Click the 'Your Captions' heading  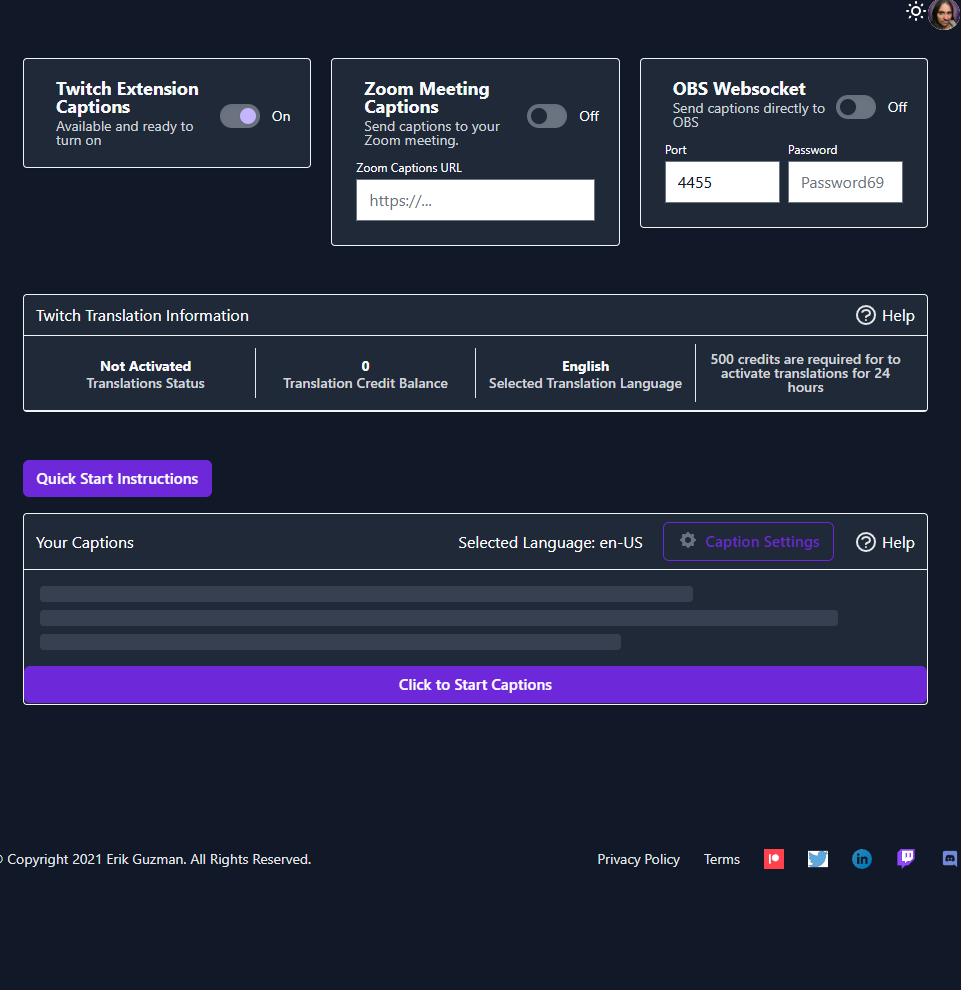[x=85, y=542]
